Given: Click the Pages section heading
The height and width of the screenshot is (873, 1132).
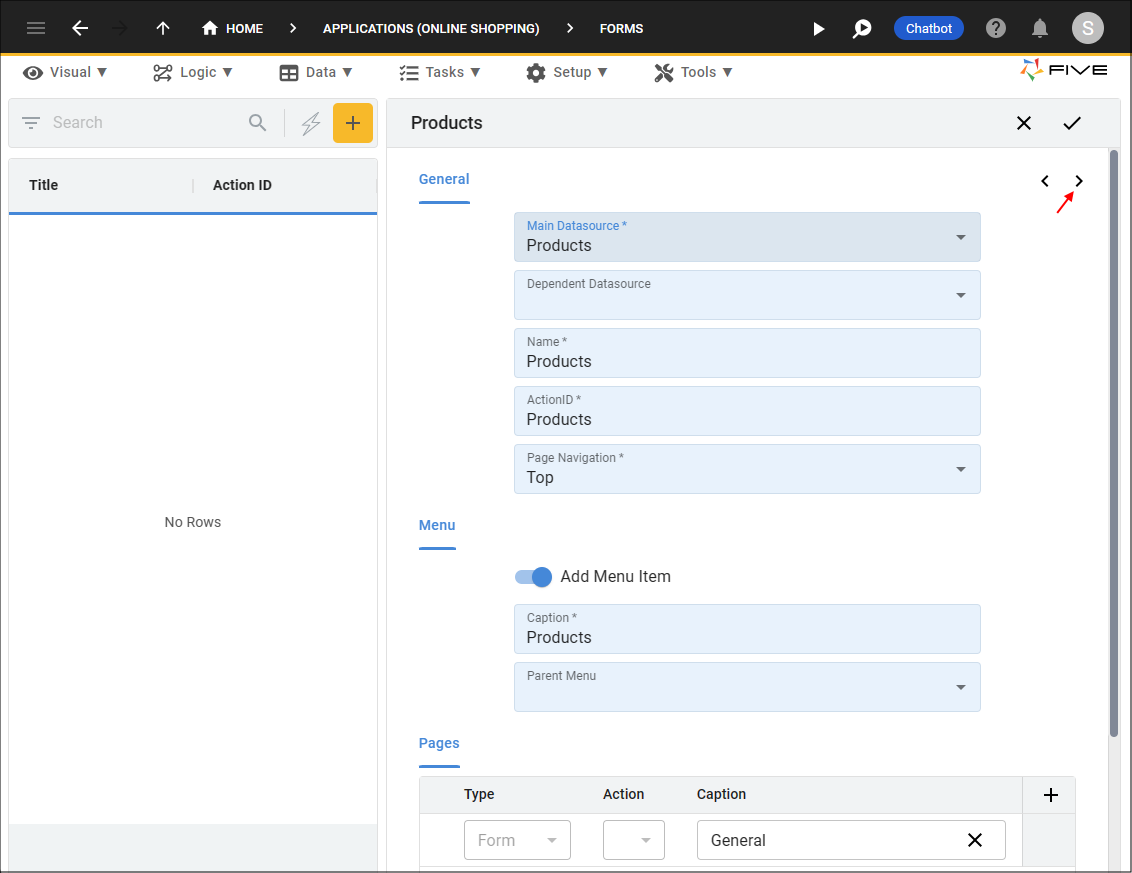Looking at the screenshot, I should [439, 743].
